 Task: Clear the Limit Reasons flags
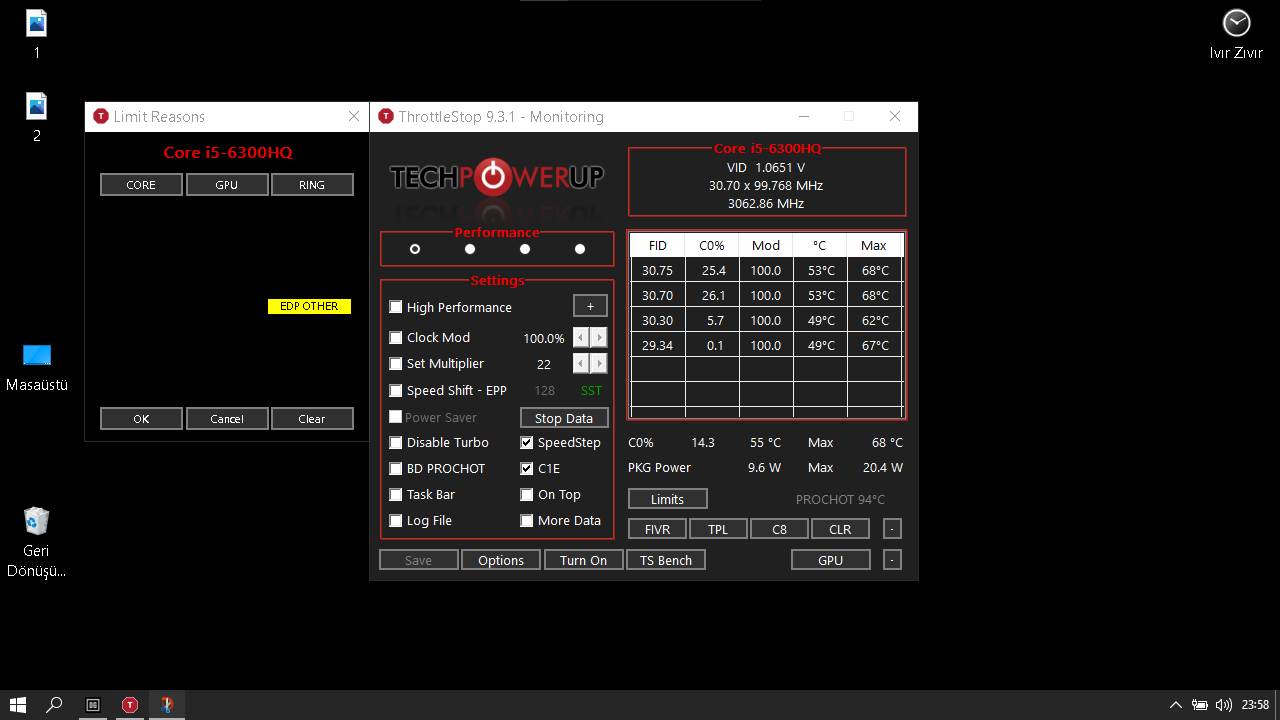pos(312,419)
